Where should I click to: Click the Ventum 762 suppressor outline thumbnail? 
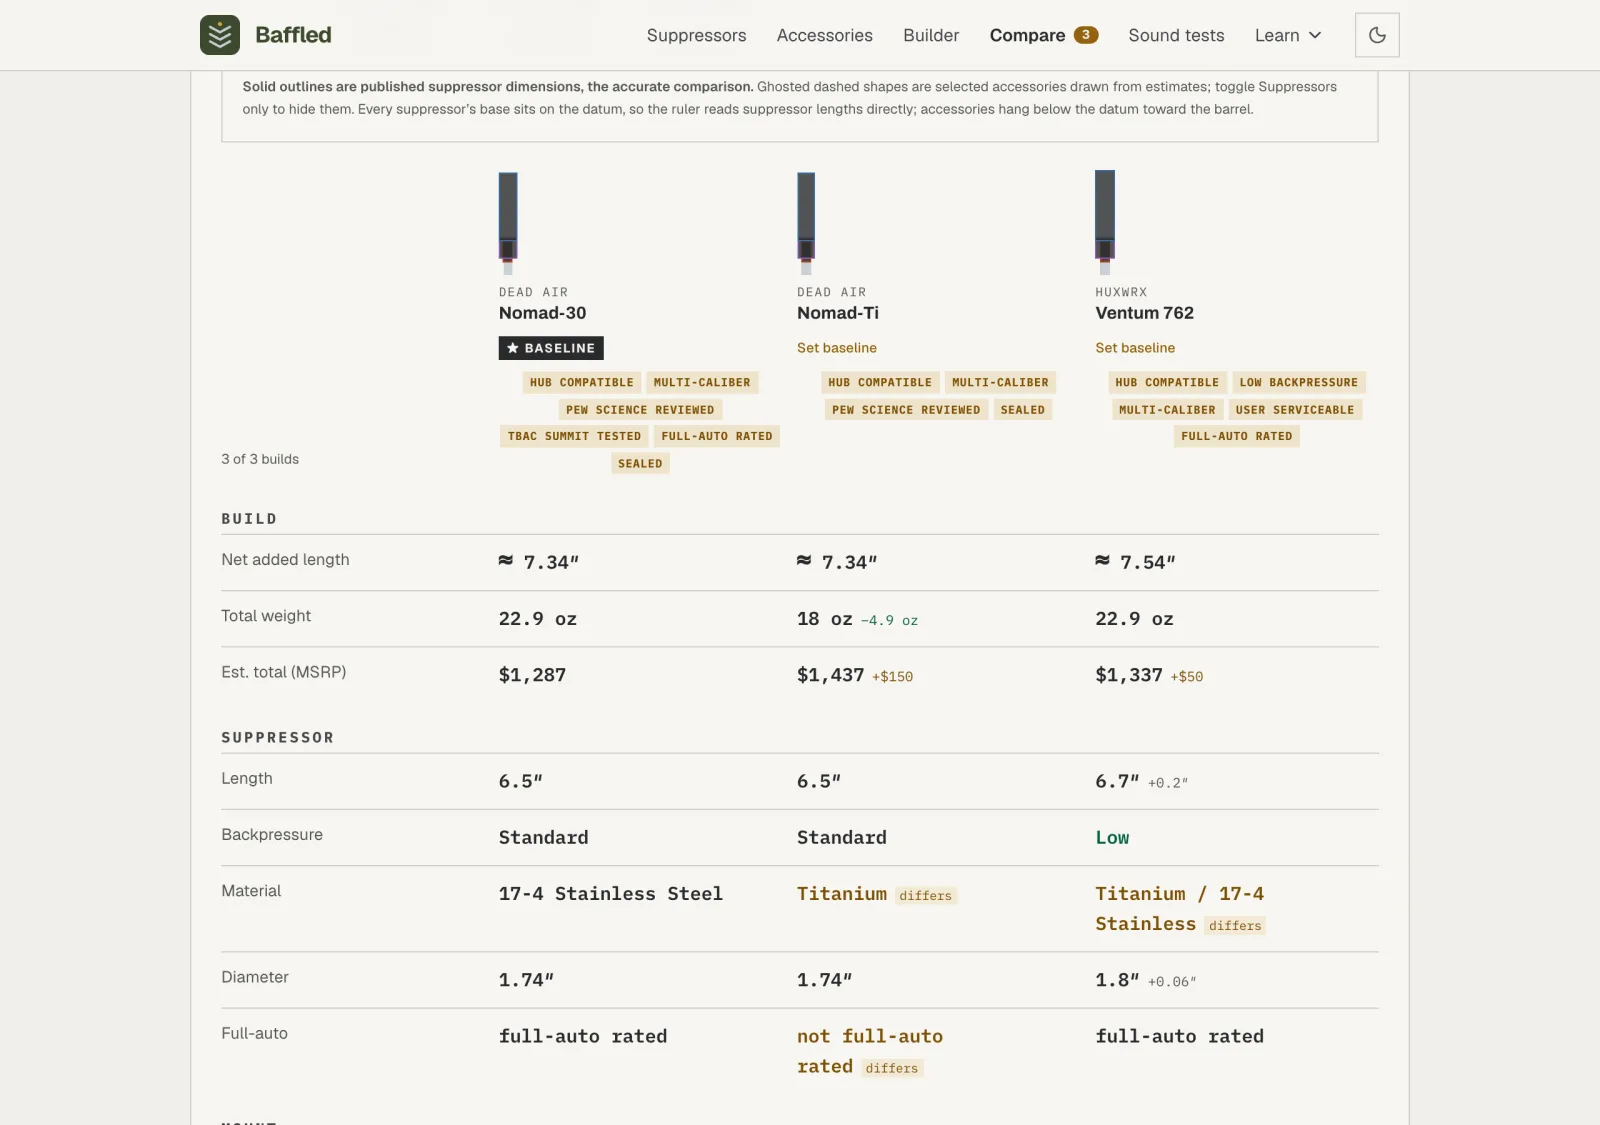(x=1104, y=222)
